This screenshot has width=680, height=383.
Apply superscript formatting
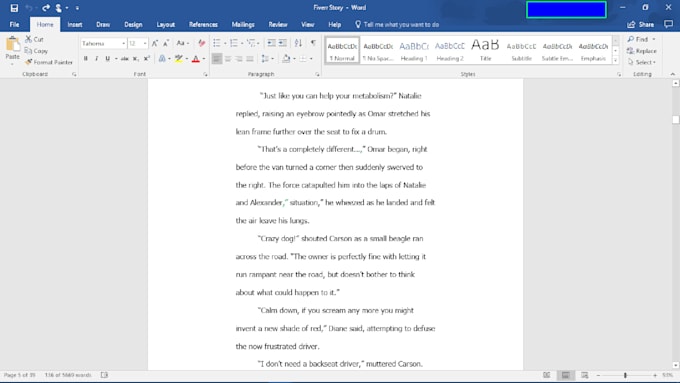click(x=147, y=59)
